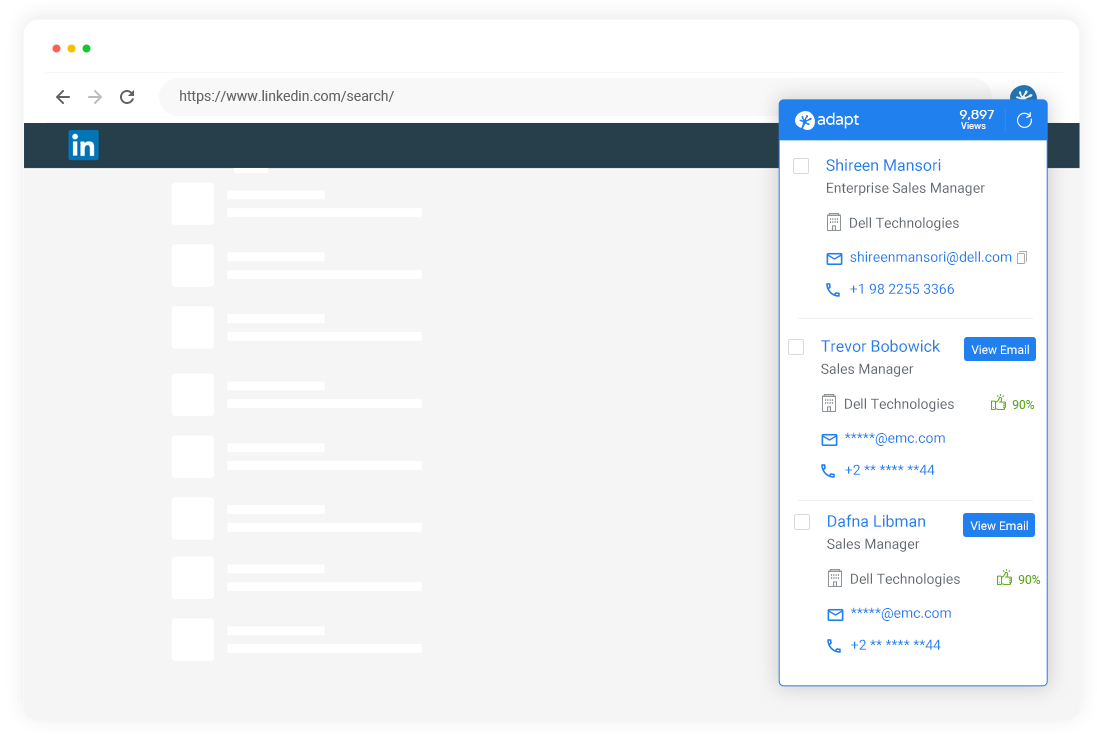Click the LinkedIn logo
Image resolution: width=1097 pixels, height=745 pixels.
coord(83,145)
